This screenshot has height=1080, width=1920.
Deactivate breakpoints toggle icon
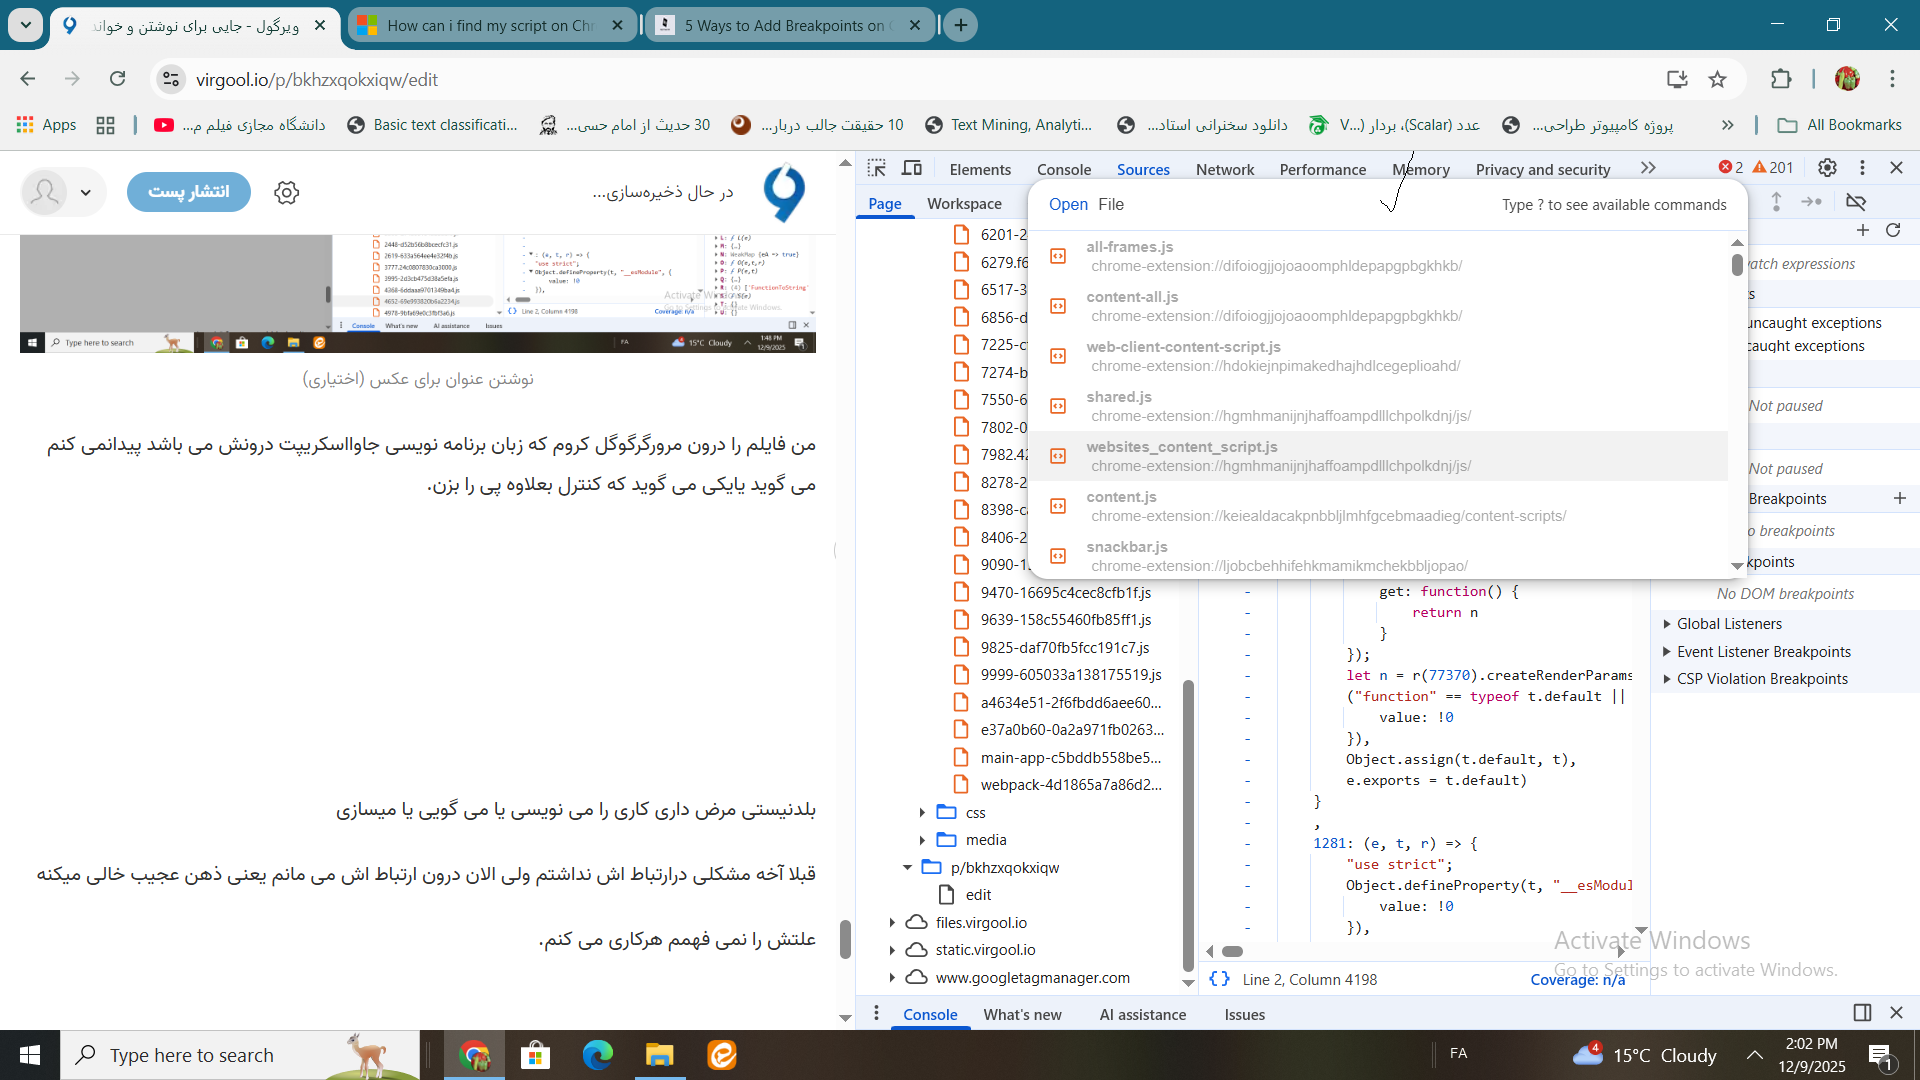(x=1856, y=202)
